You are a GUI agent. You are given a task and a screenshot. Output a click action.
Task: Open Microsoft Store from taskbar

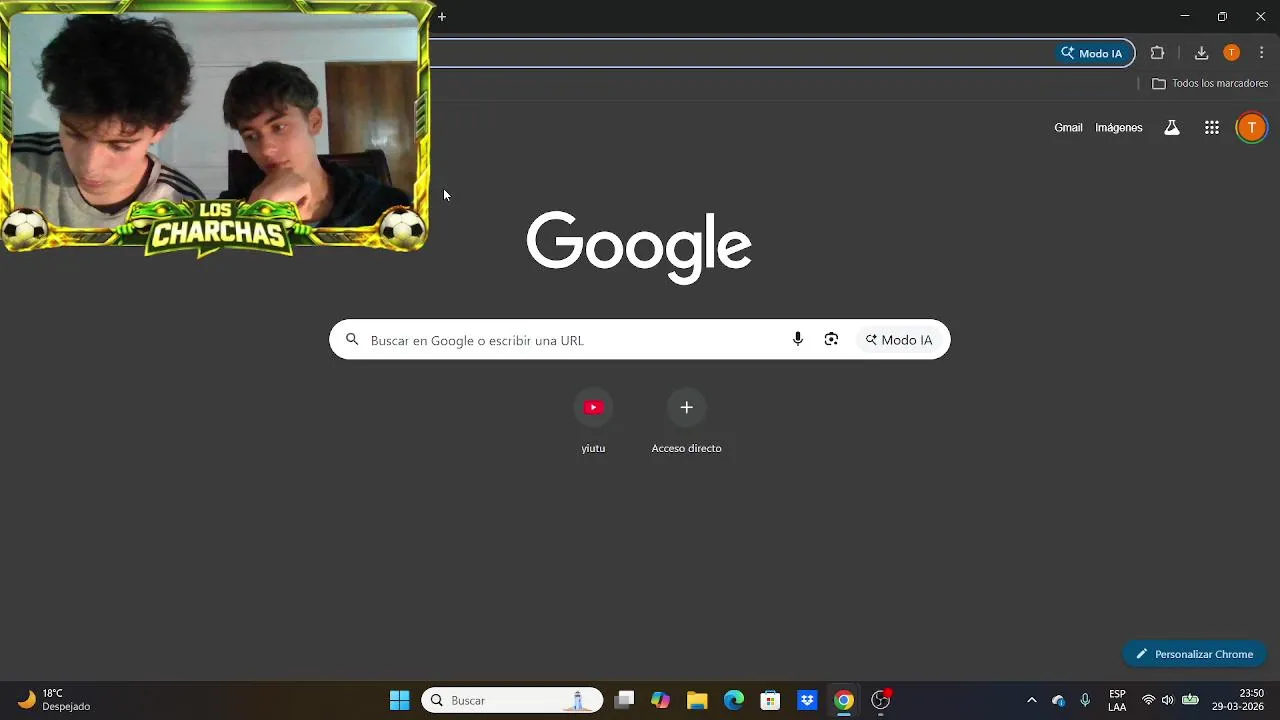click(x=770, y=700)
